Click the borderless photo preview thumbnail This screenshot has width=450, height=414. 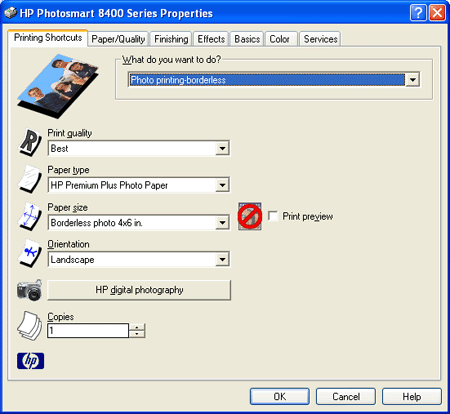(58, 86)
